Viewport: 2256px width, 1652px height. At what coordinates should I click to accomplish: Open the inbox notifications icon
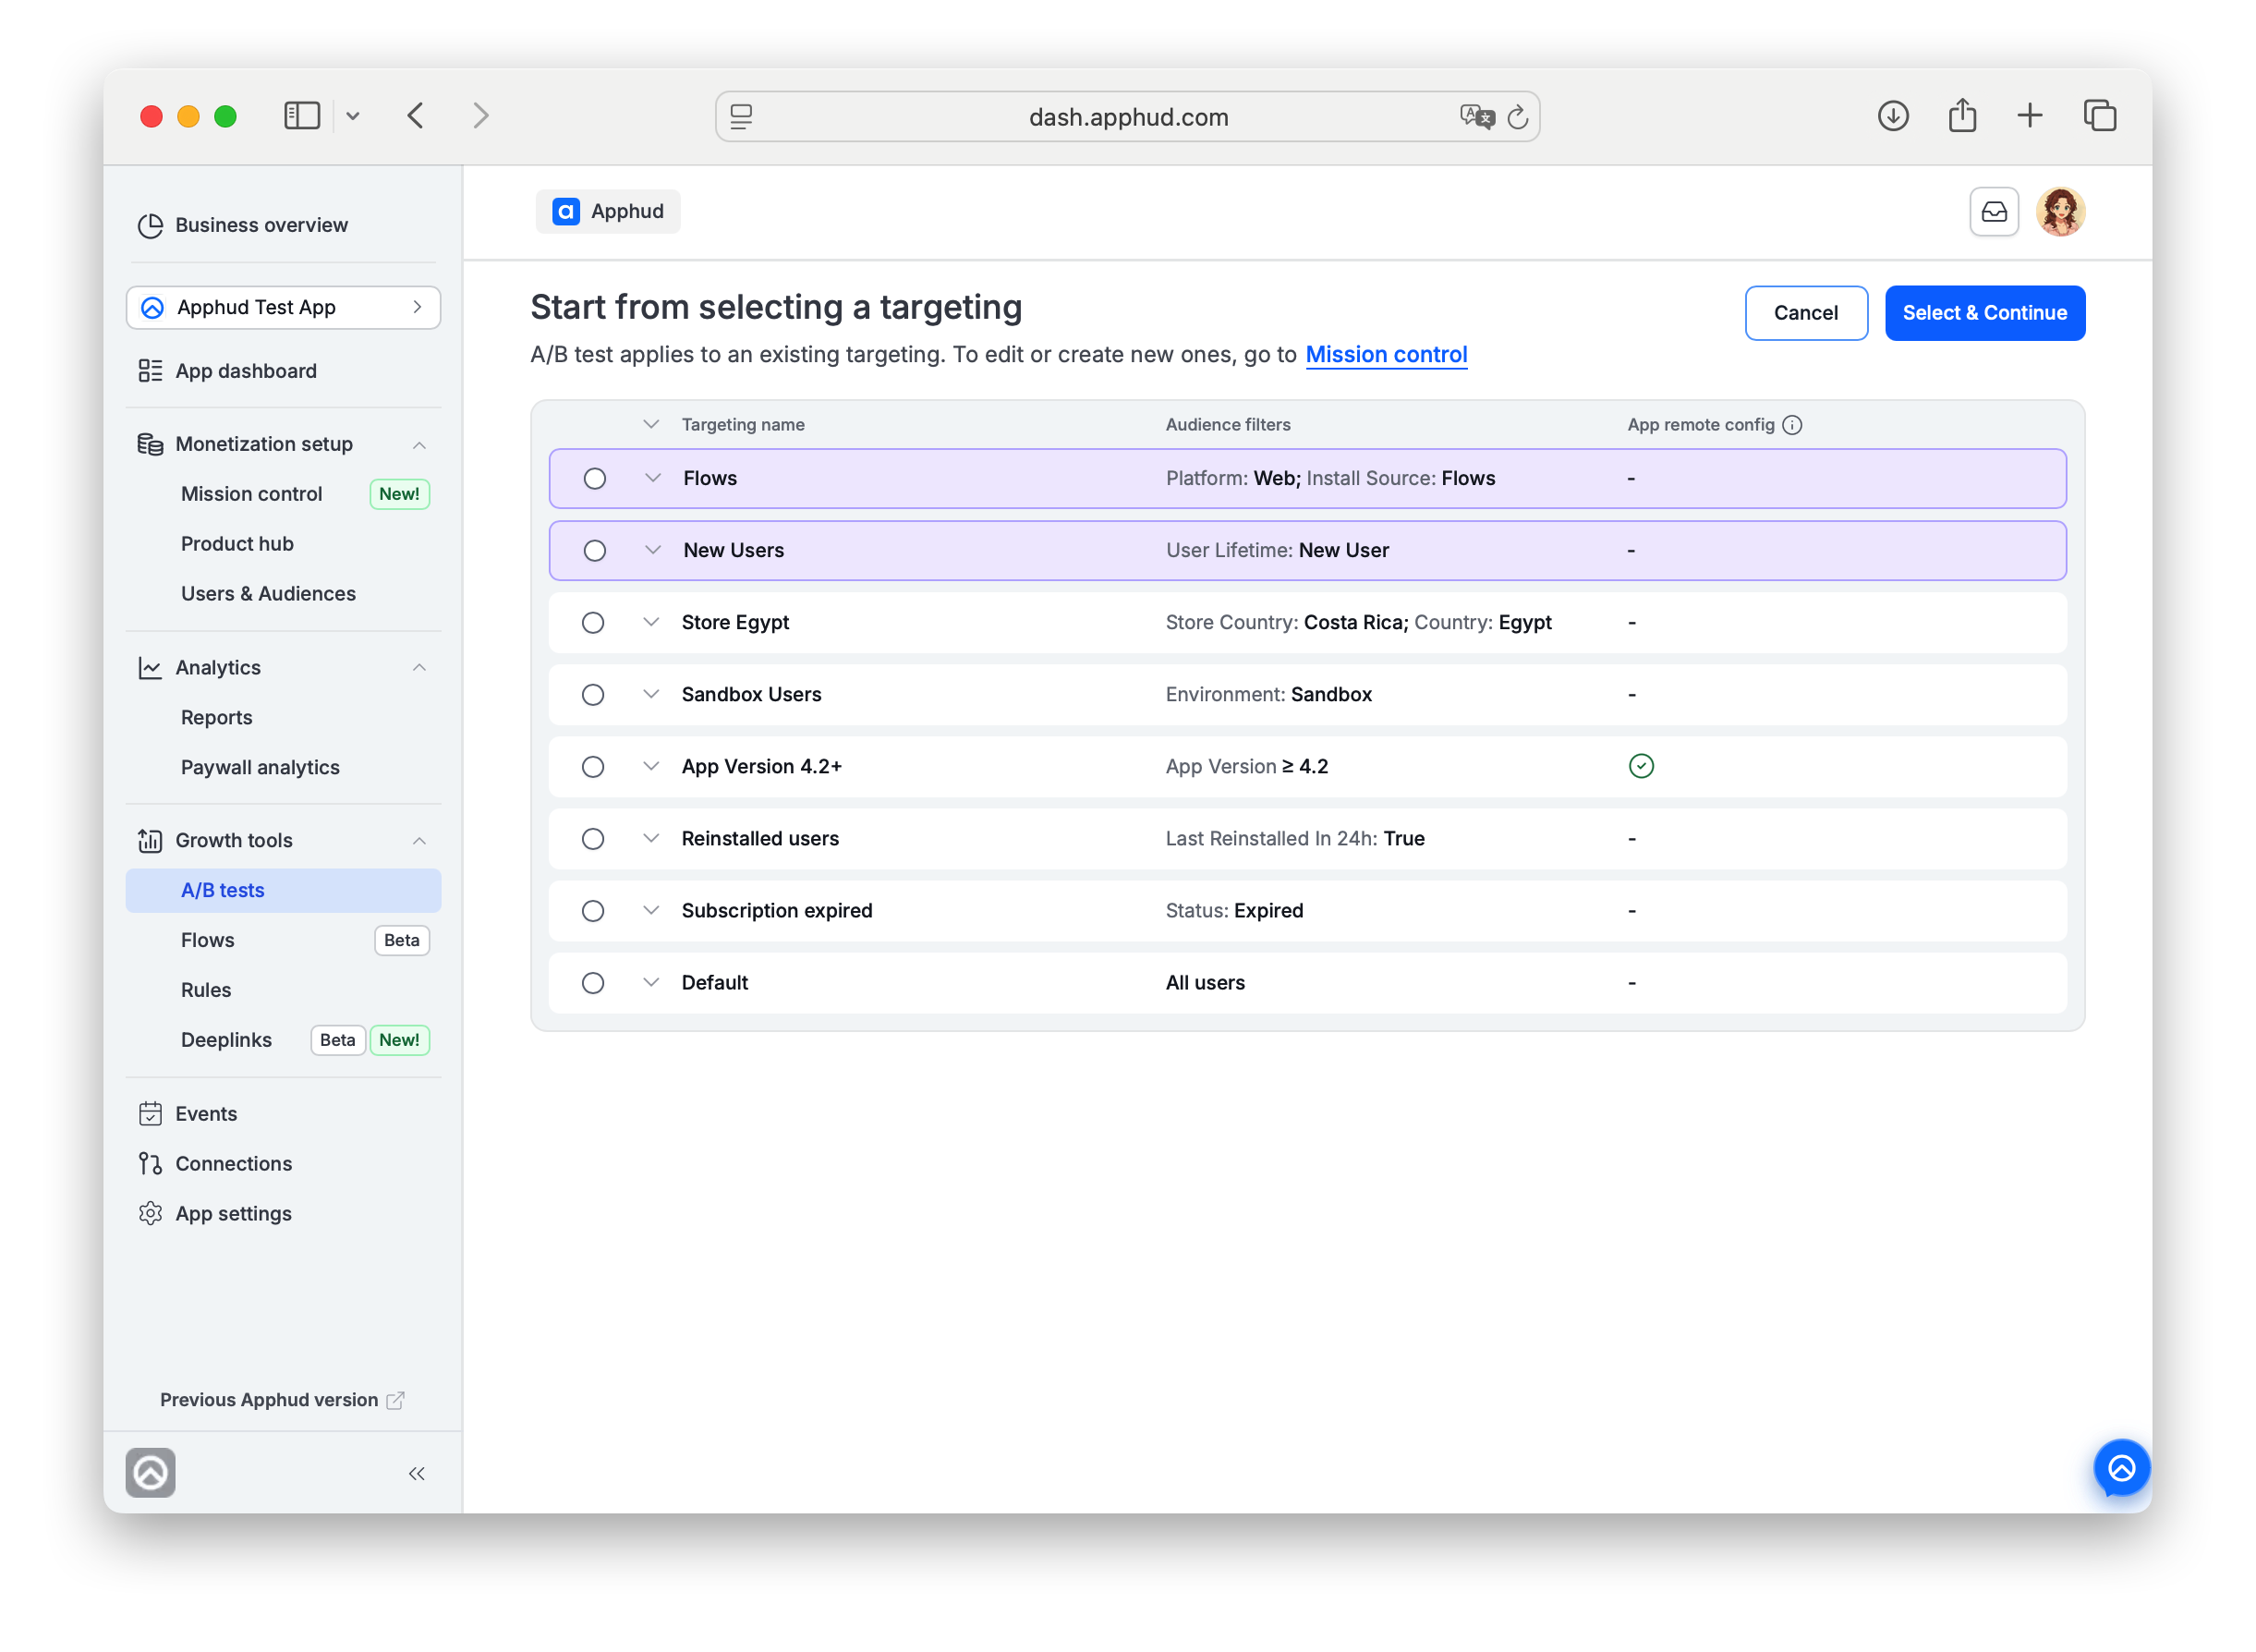pos(1993,212)
